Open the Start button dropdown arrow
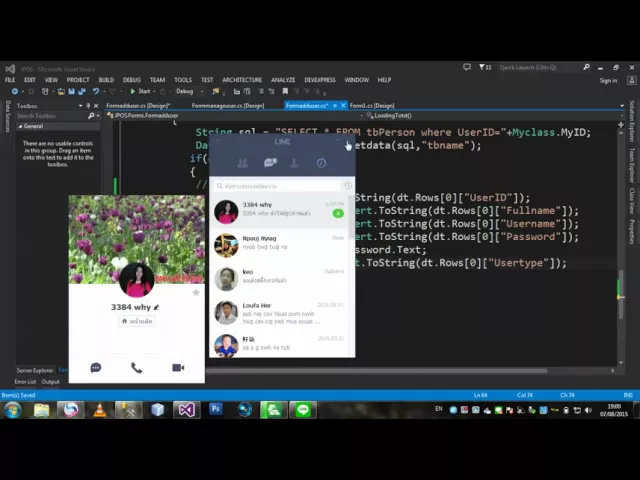The width and height of the screenshot is (640, 480). coord(154,91)
